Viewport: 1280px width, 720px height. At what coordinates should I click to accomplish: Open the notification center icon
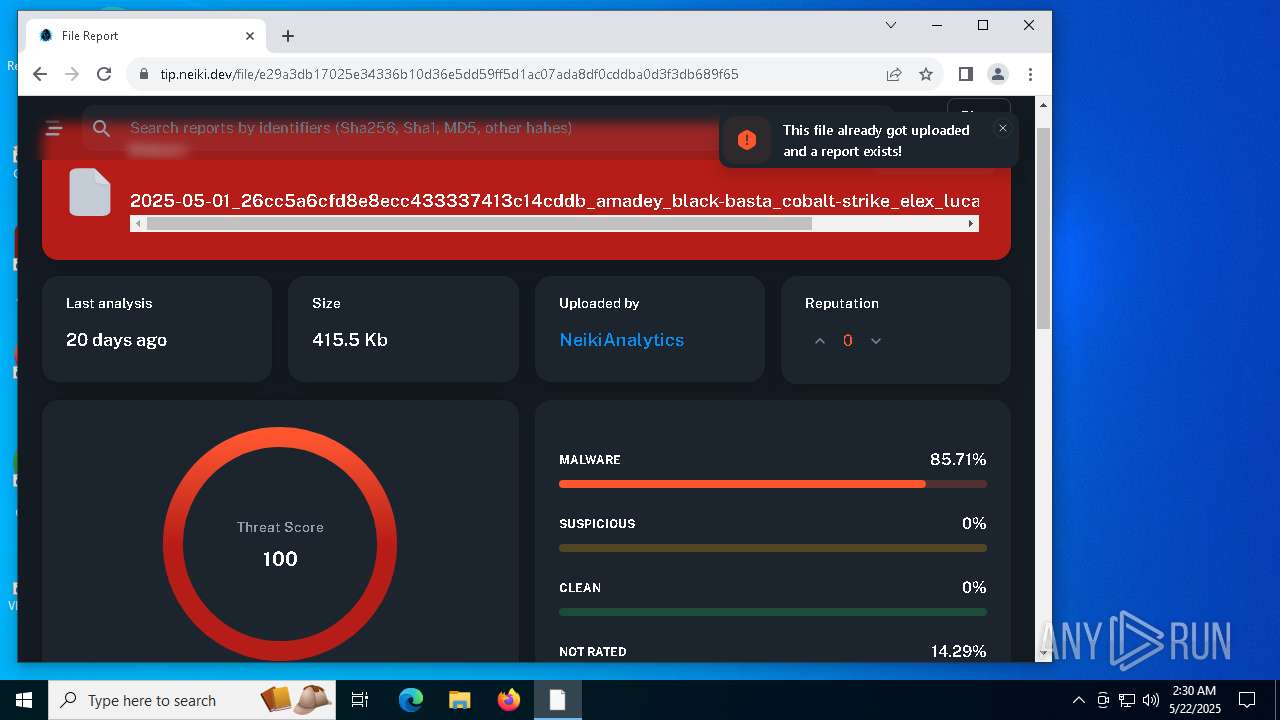tap(1247, 700)
